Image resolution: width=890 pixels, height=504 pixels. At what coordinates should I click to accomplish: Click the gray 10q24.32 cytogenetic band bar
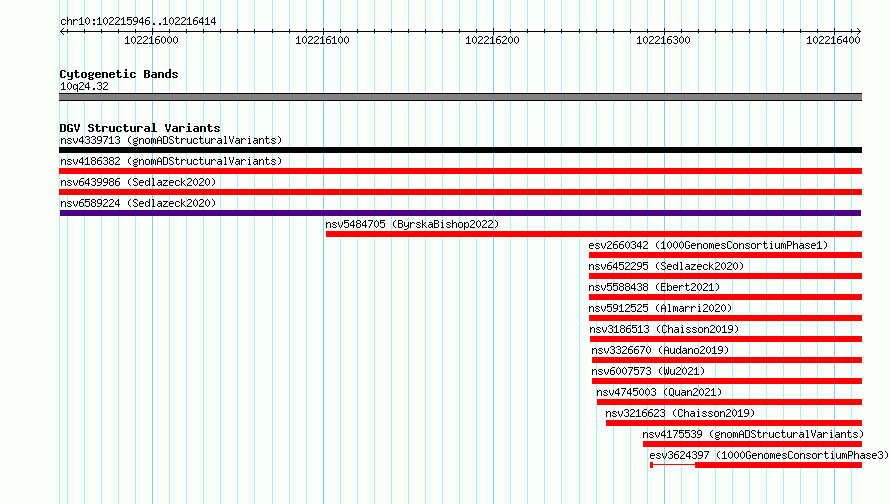[x=460, y=97]
